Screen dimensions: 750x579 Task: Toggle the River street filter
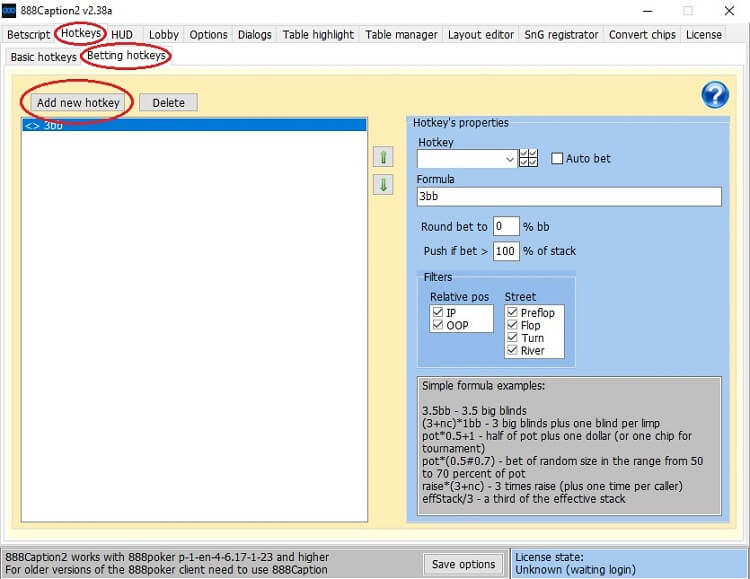[x=512, y=350]
